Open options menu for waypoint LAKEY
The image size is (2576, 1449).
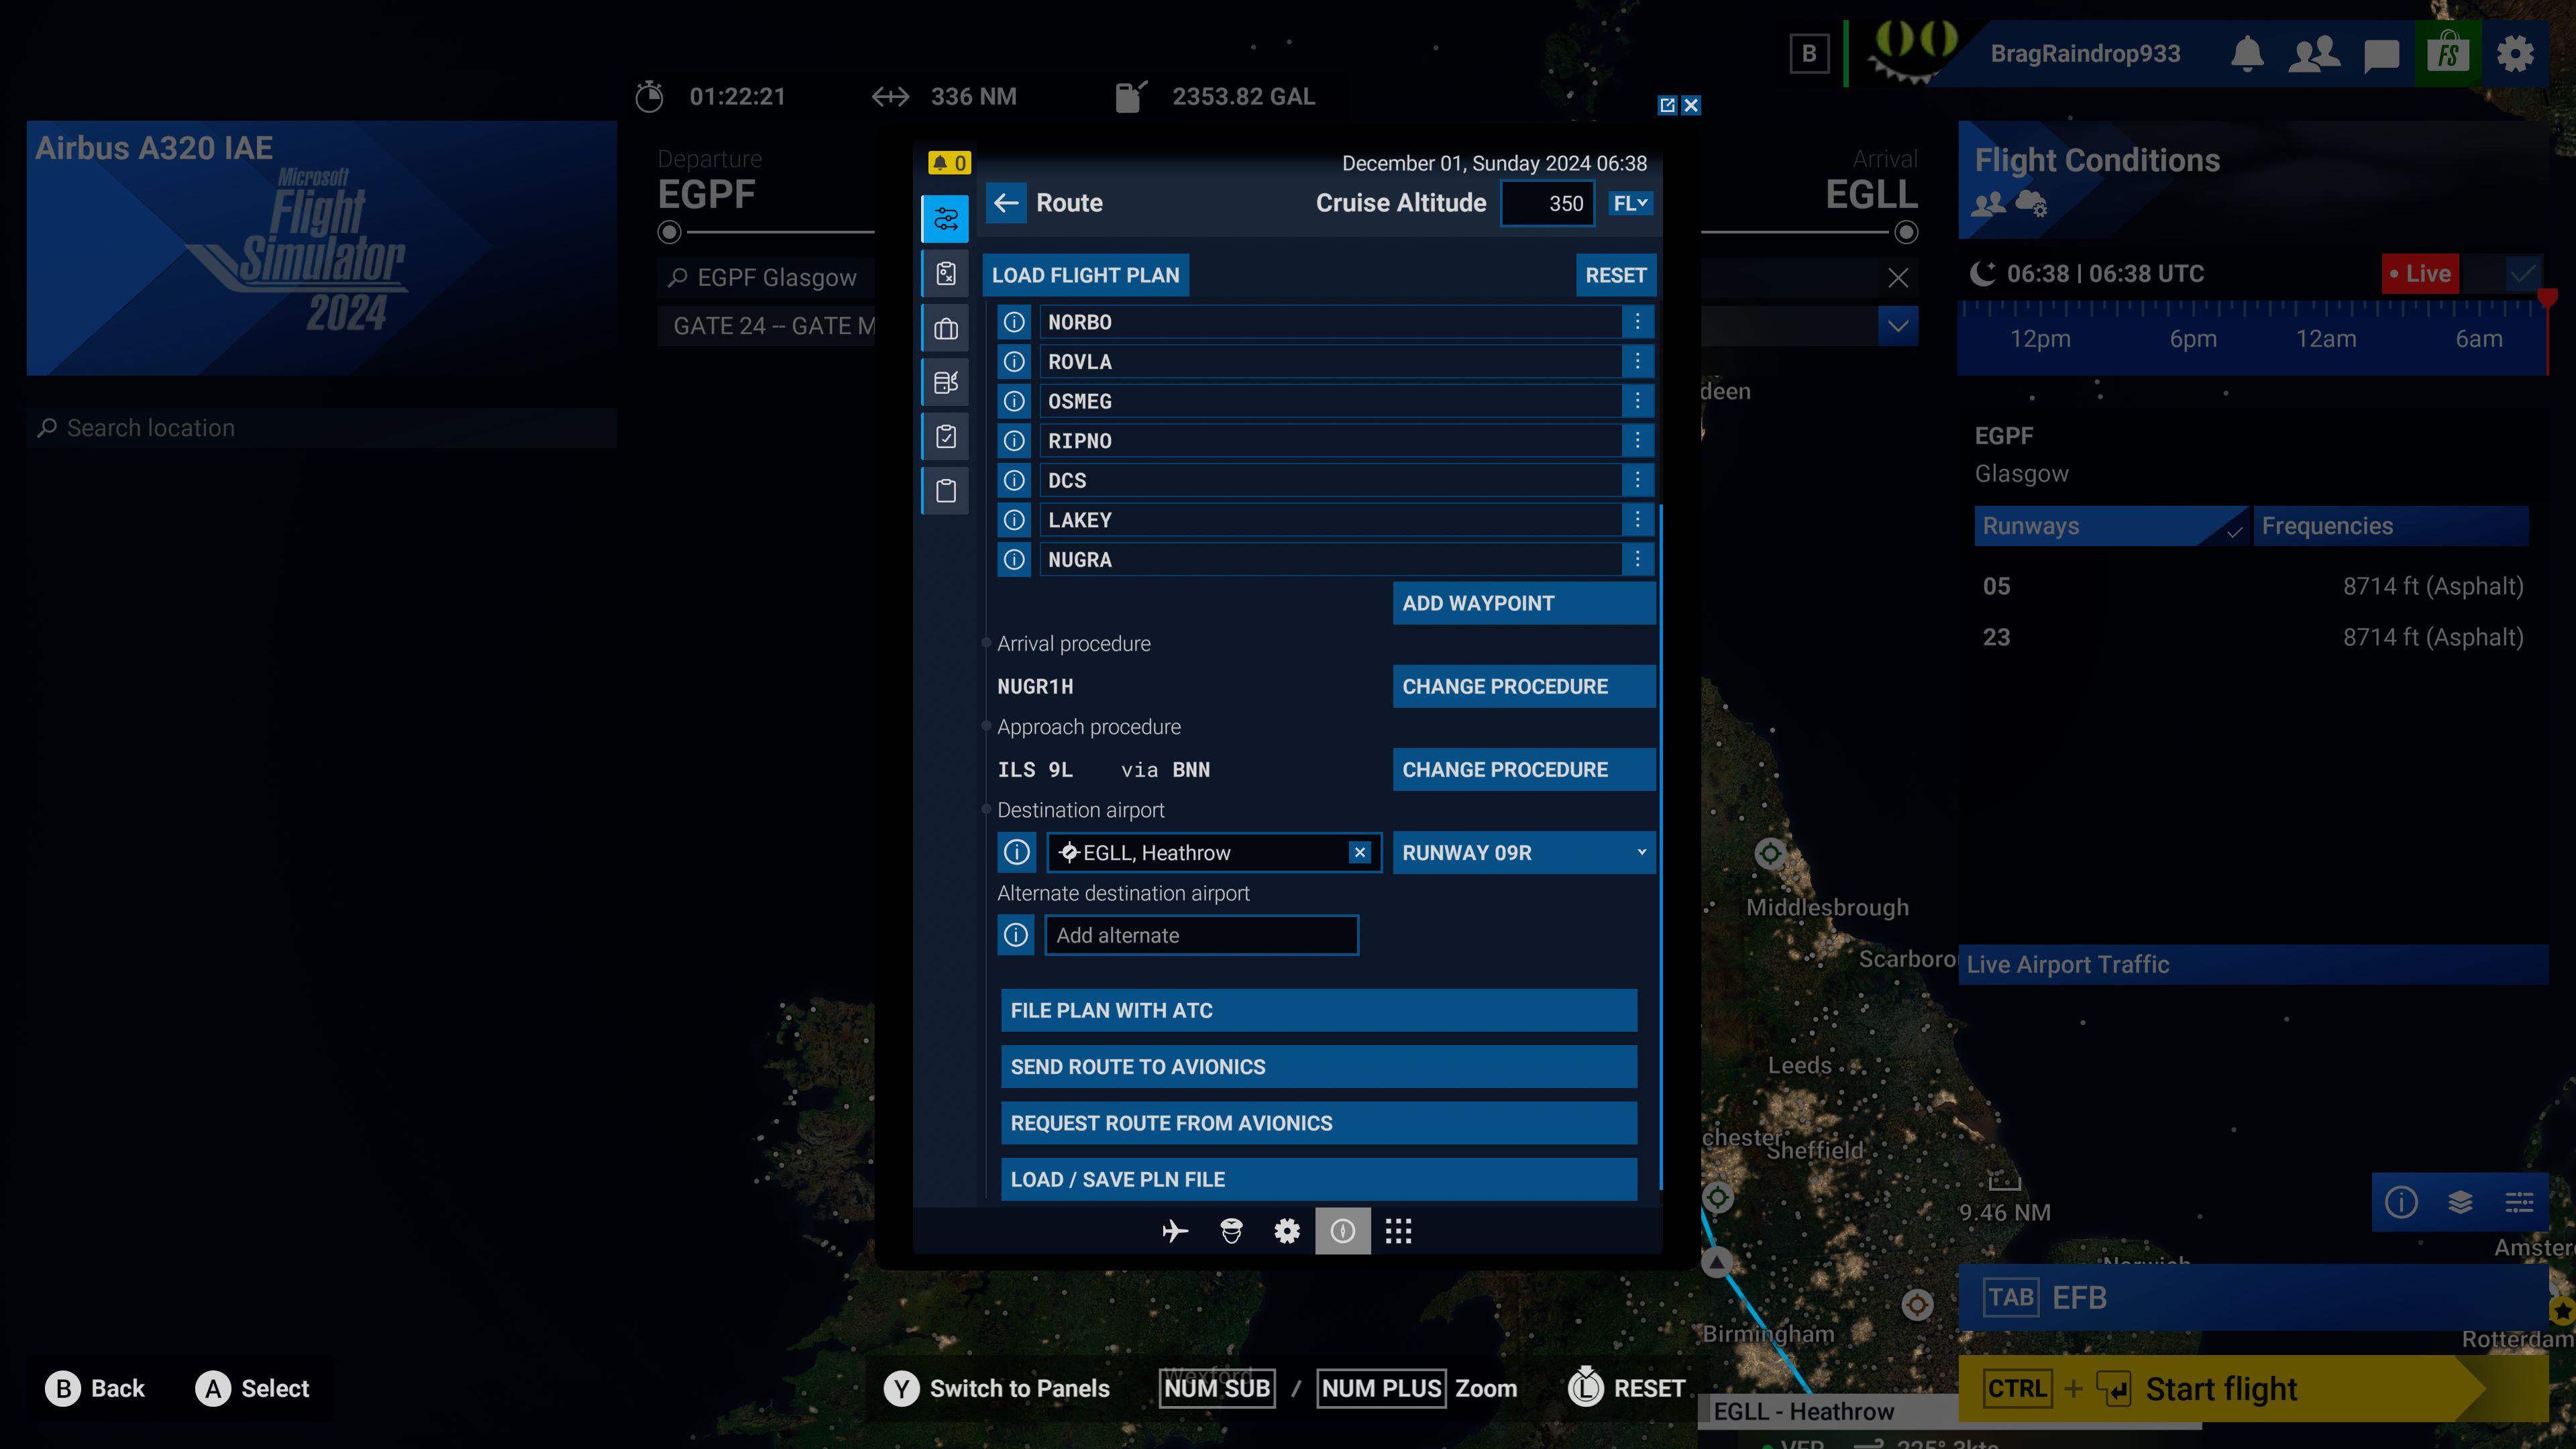pyautogui.click(x=1637, y=519)
